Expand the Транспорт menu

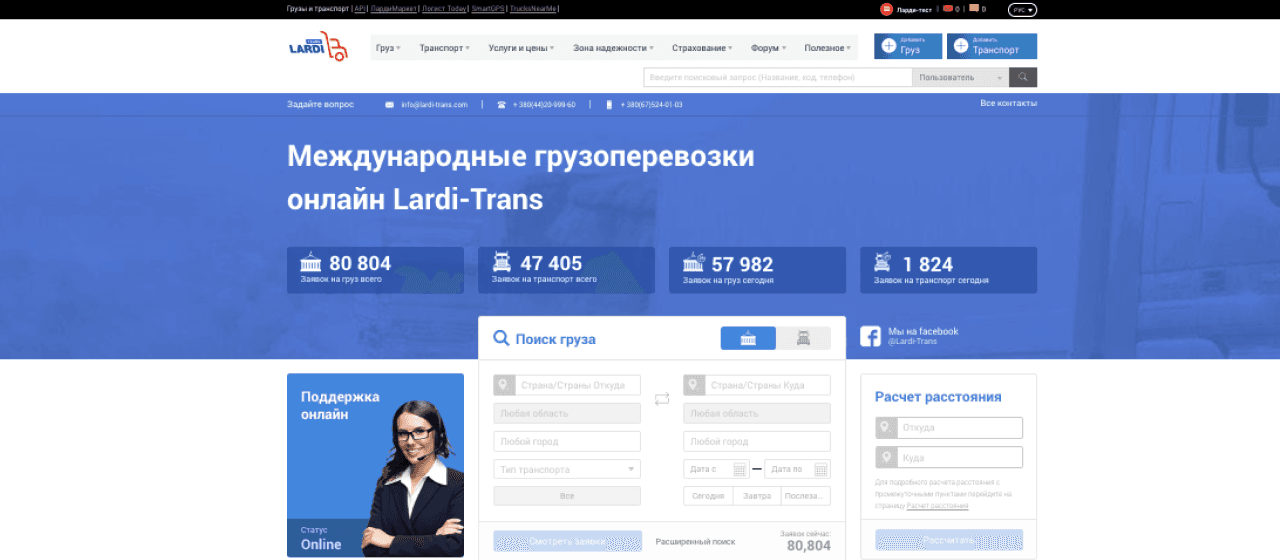[x=445, y=47]
